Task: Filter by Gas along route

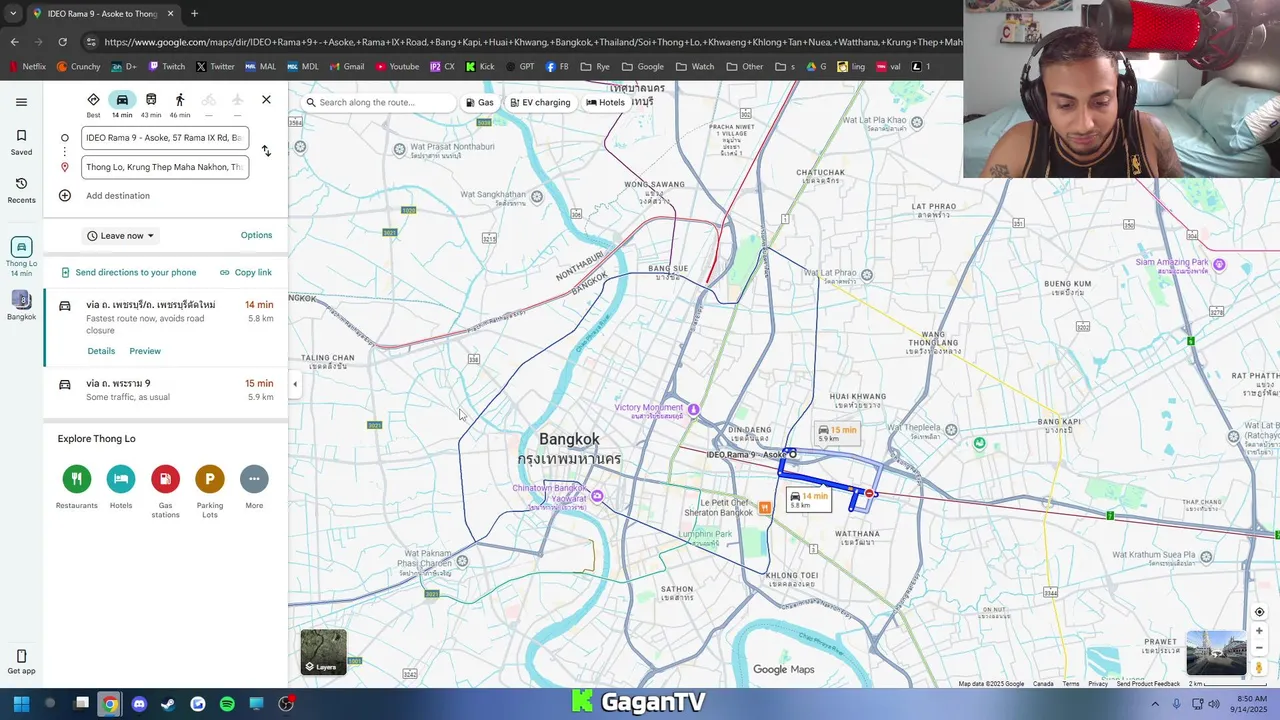Action: click(480, 102)
